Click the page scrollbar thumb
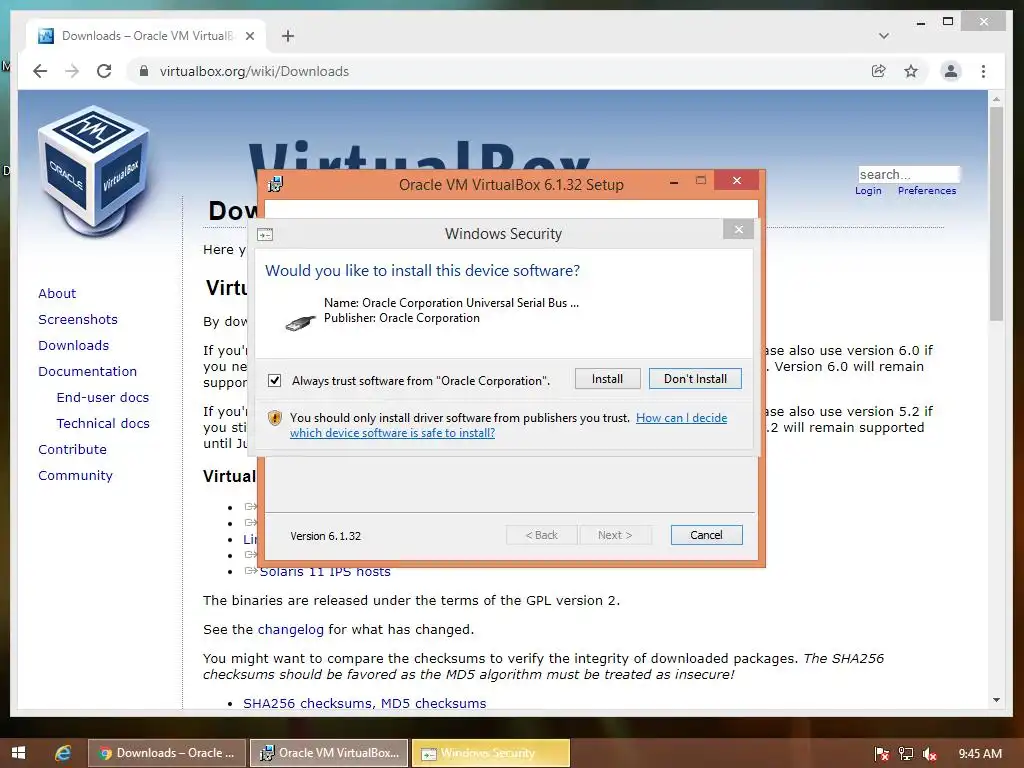The image size is (1024, 768). 996,214
